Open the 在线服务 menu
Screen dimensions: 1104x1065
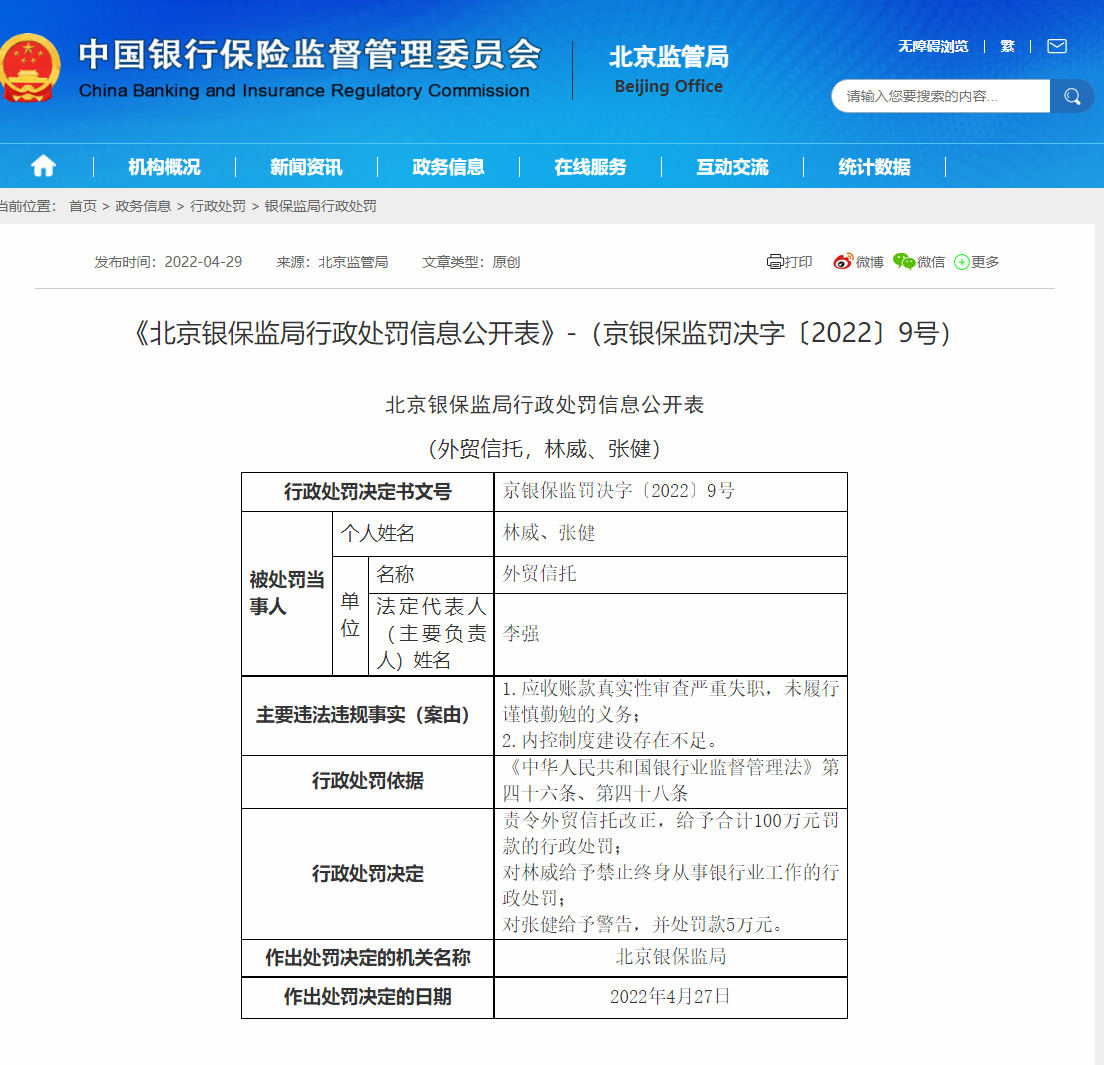pyautogui.click(x=590, y=167)
